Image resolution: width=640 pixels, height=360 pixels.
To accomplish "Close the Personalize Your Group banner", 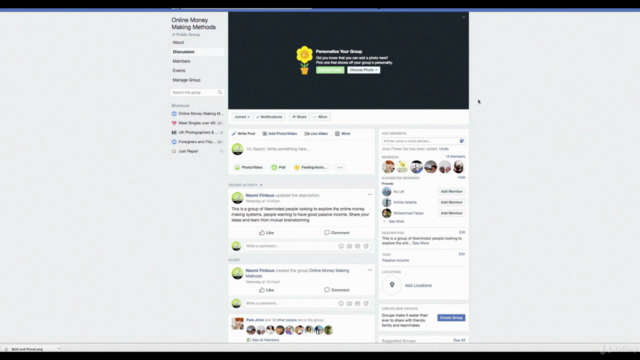I will (x=463, y=17).
